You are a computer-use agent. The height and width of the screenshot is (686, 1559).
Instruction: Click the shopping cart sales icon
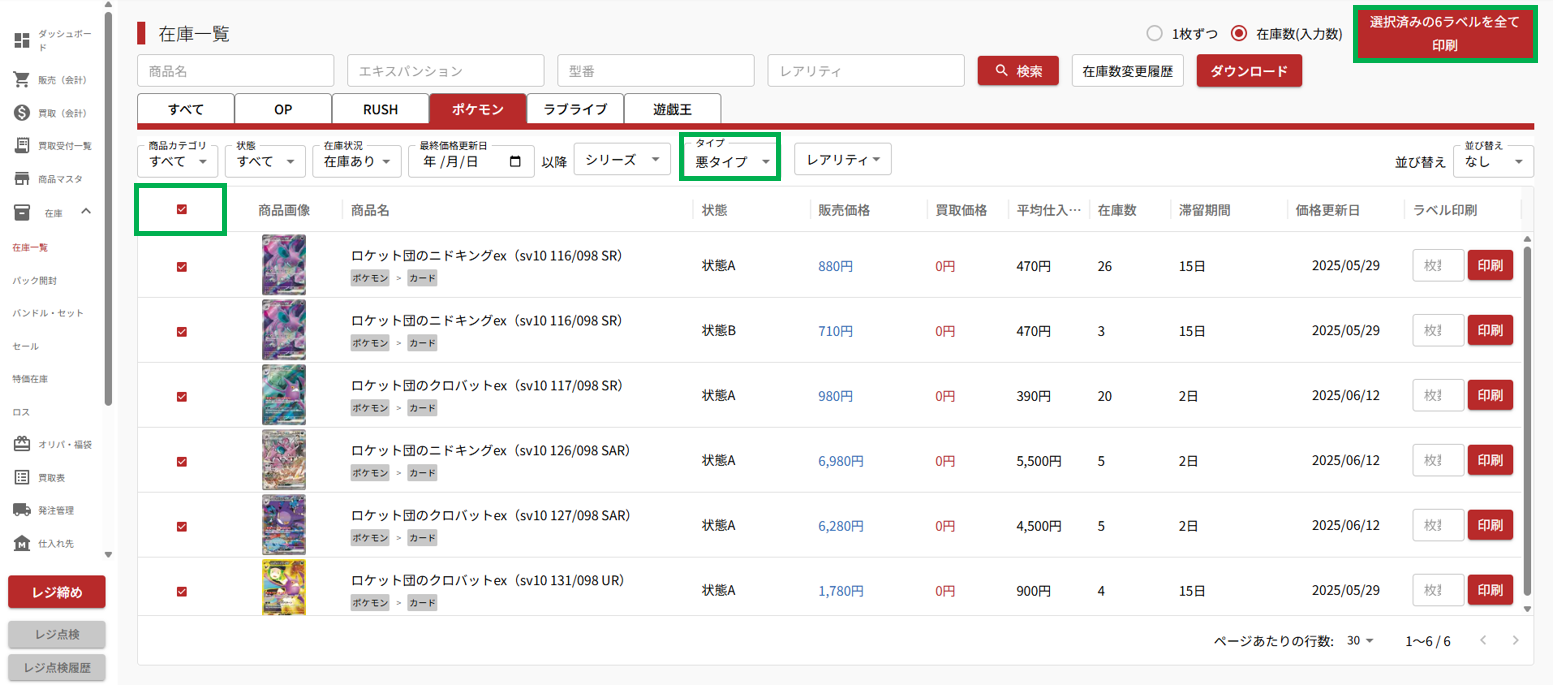(x=21, y=79)
